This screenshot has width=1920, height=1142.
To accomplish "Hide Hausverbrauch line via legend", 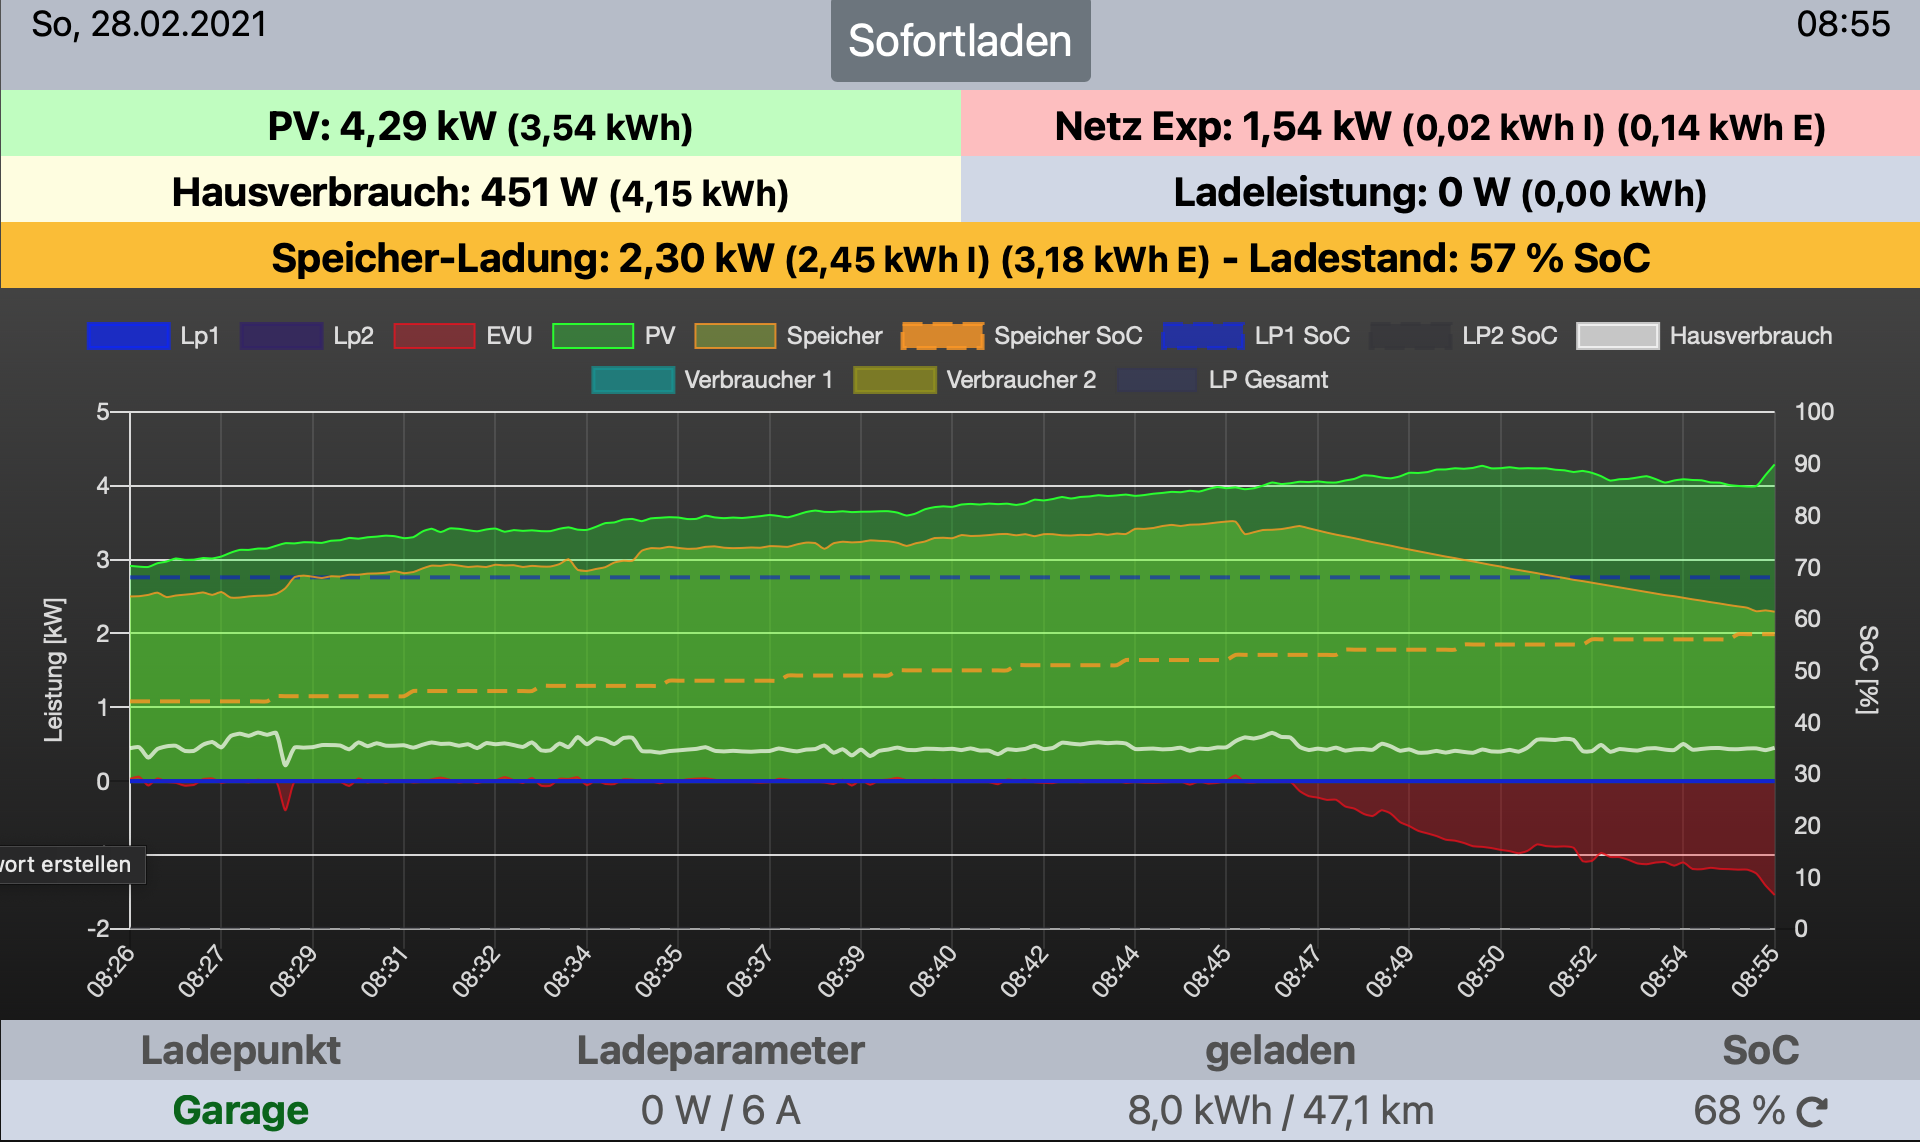I will click(1617, 336).
